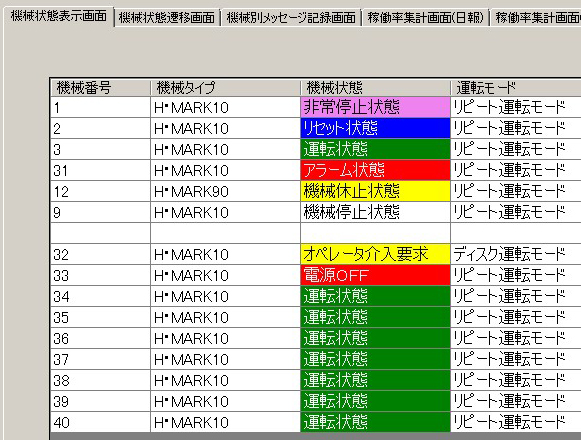Click the blue リセット状態 status cell
The width and height of the screenshot is (581, 440).
tap(375, 129)
